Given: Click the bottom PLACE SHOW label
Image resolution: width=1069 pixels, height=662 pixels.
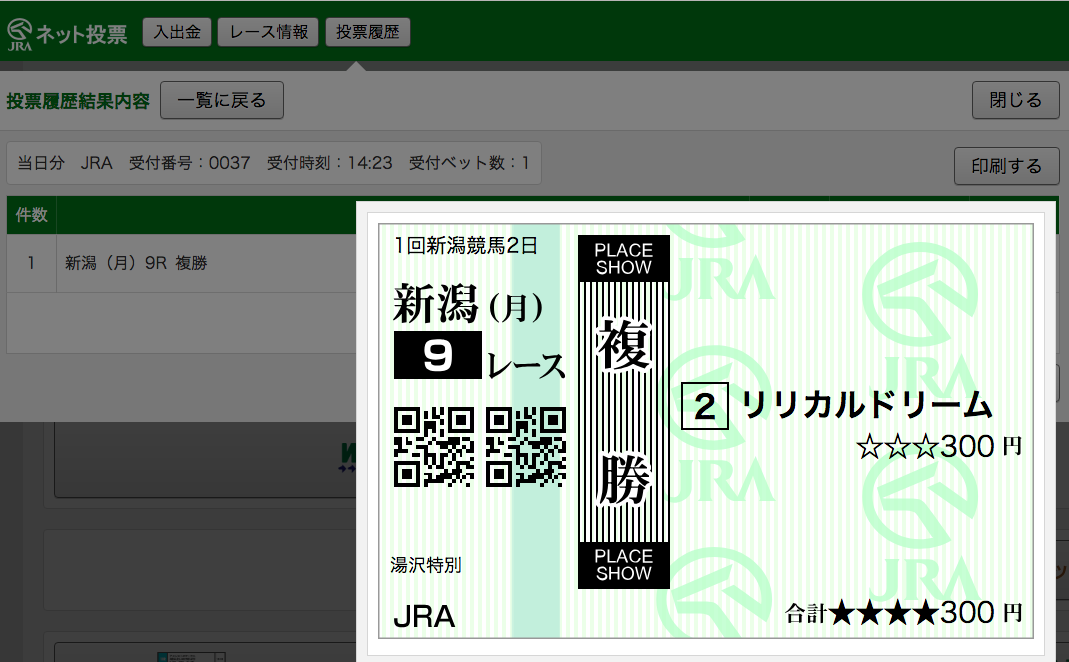Looking at the screenshot, I should [624, 565].
